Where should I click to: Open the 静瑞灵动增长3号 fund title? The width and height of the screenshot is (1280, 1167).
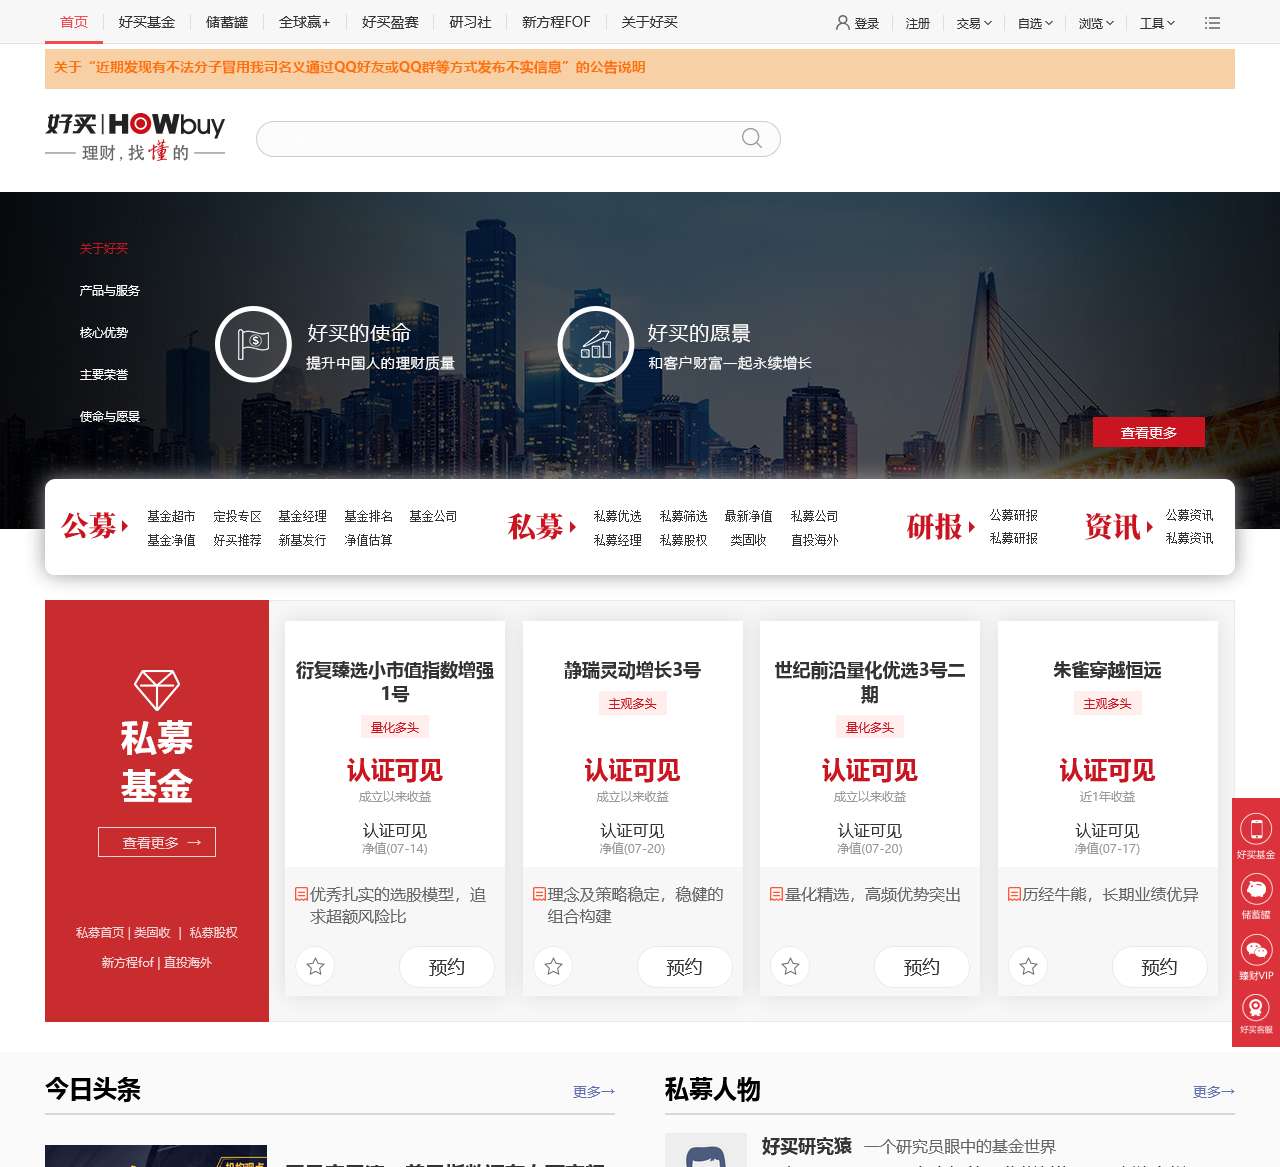(x=632, y=670)
